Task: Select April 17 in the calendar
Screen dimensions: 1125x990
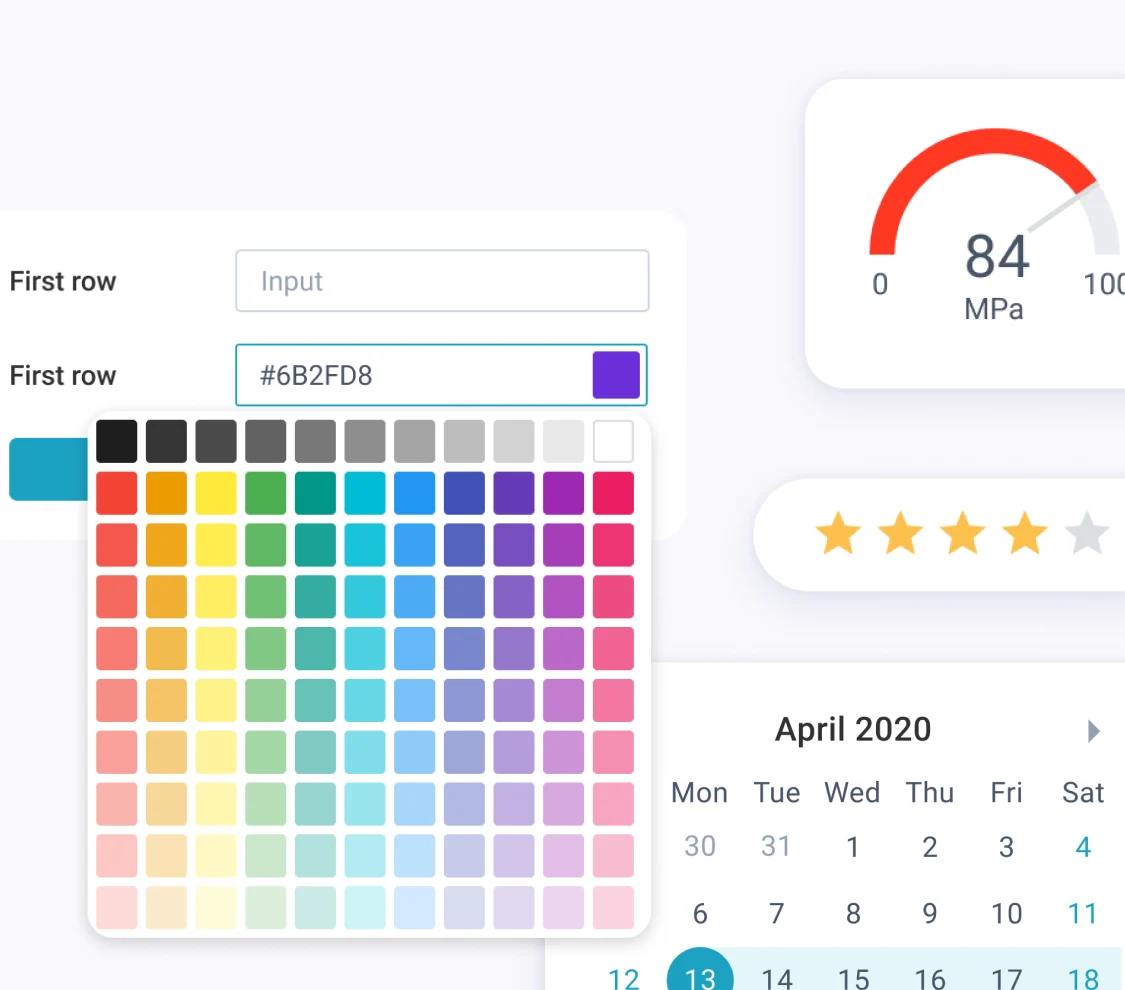Action: coord(1007,979)
